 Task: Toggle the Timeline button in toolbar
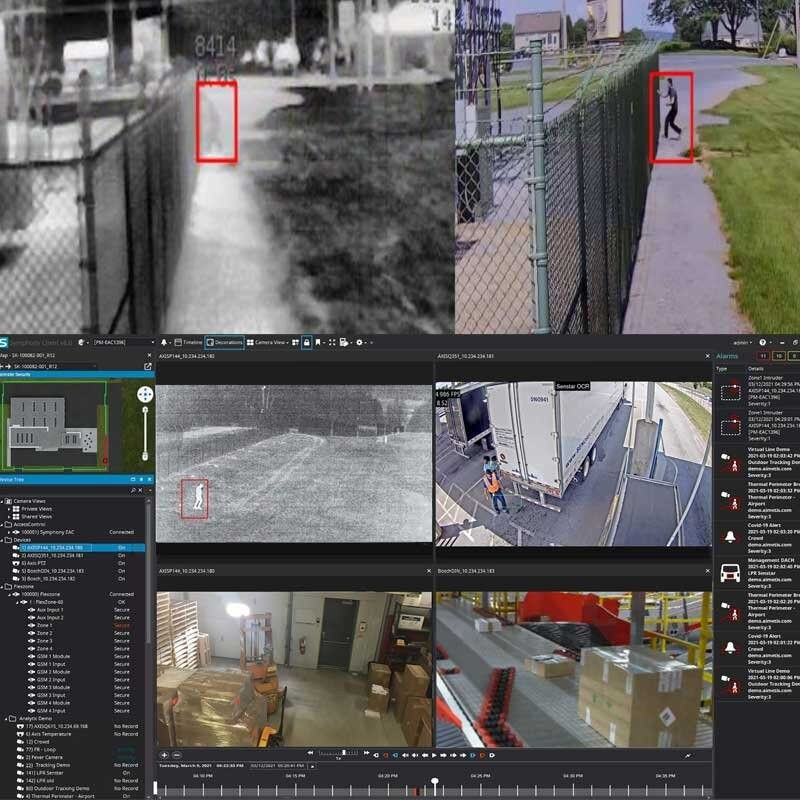click(x=188, y=342)
